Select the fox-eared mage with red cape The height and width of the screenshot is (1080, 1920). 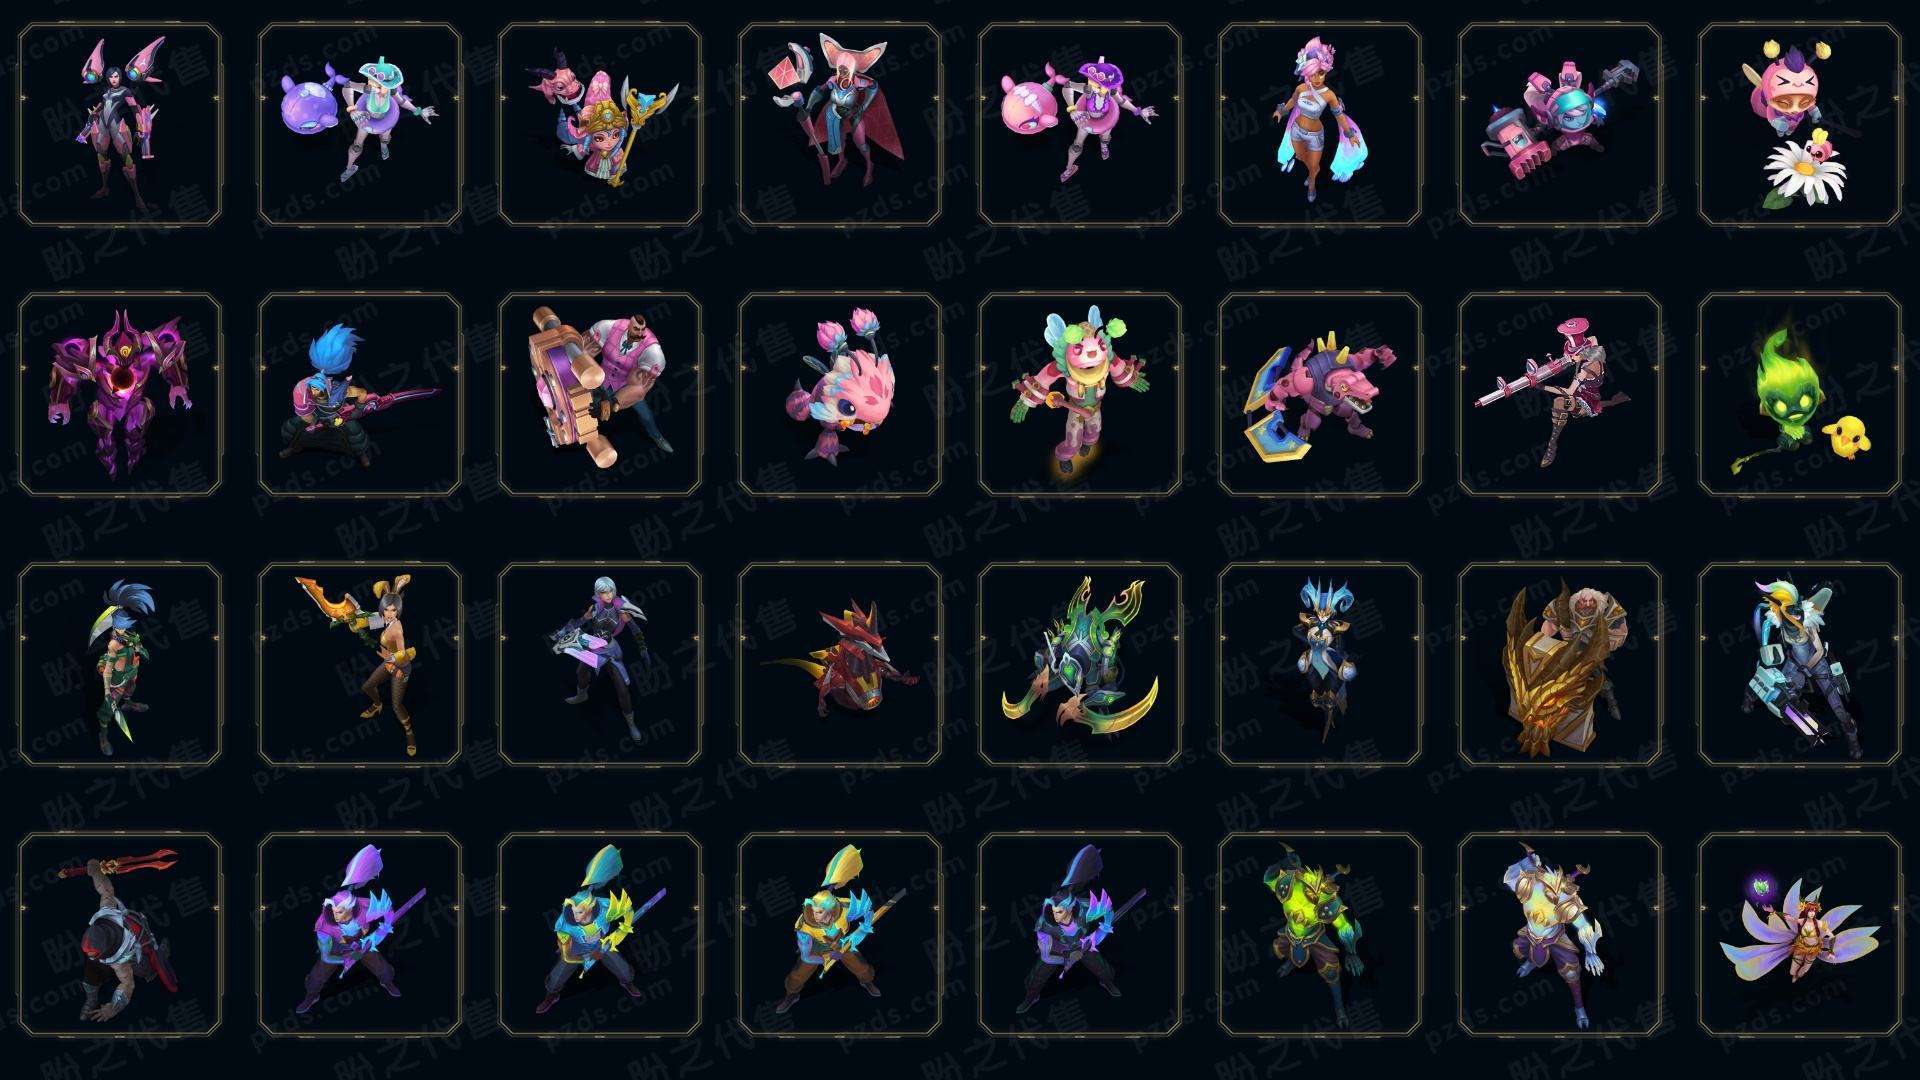tap(840, 125)
